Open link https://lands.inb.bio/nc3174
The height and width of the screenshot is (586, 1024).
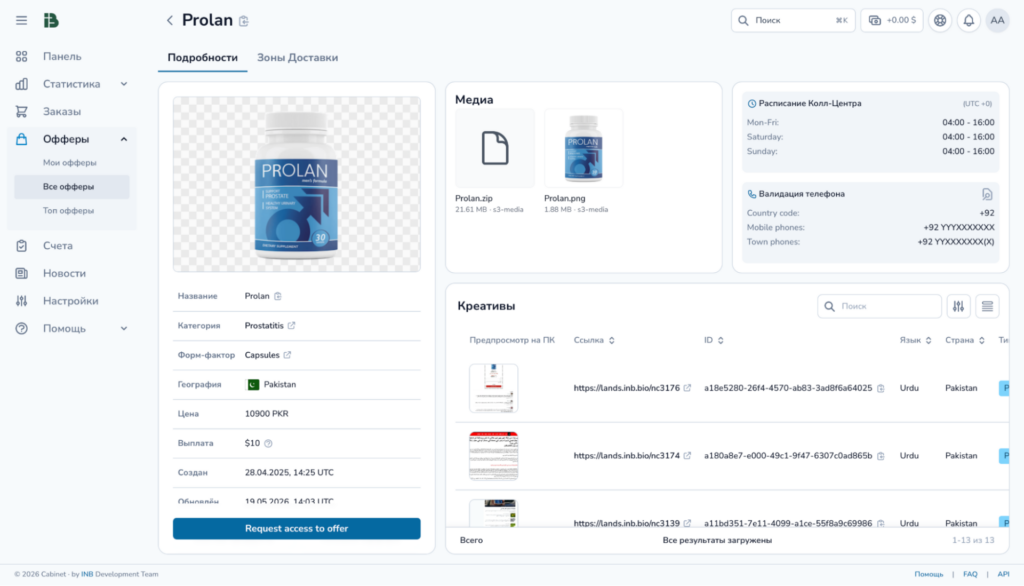tap(627, 456)
